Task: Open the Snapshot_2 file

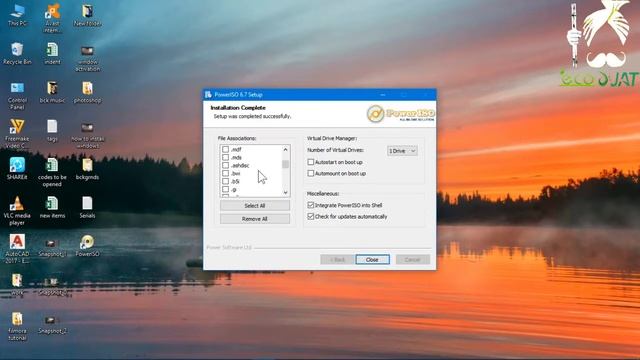Action: tap(52, 324)
